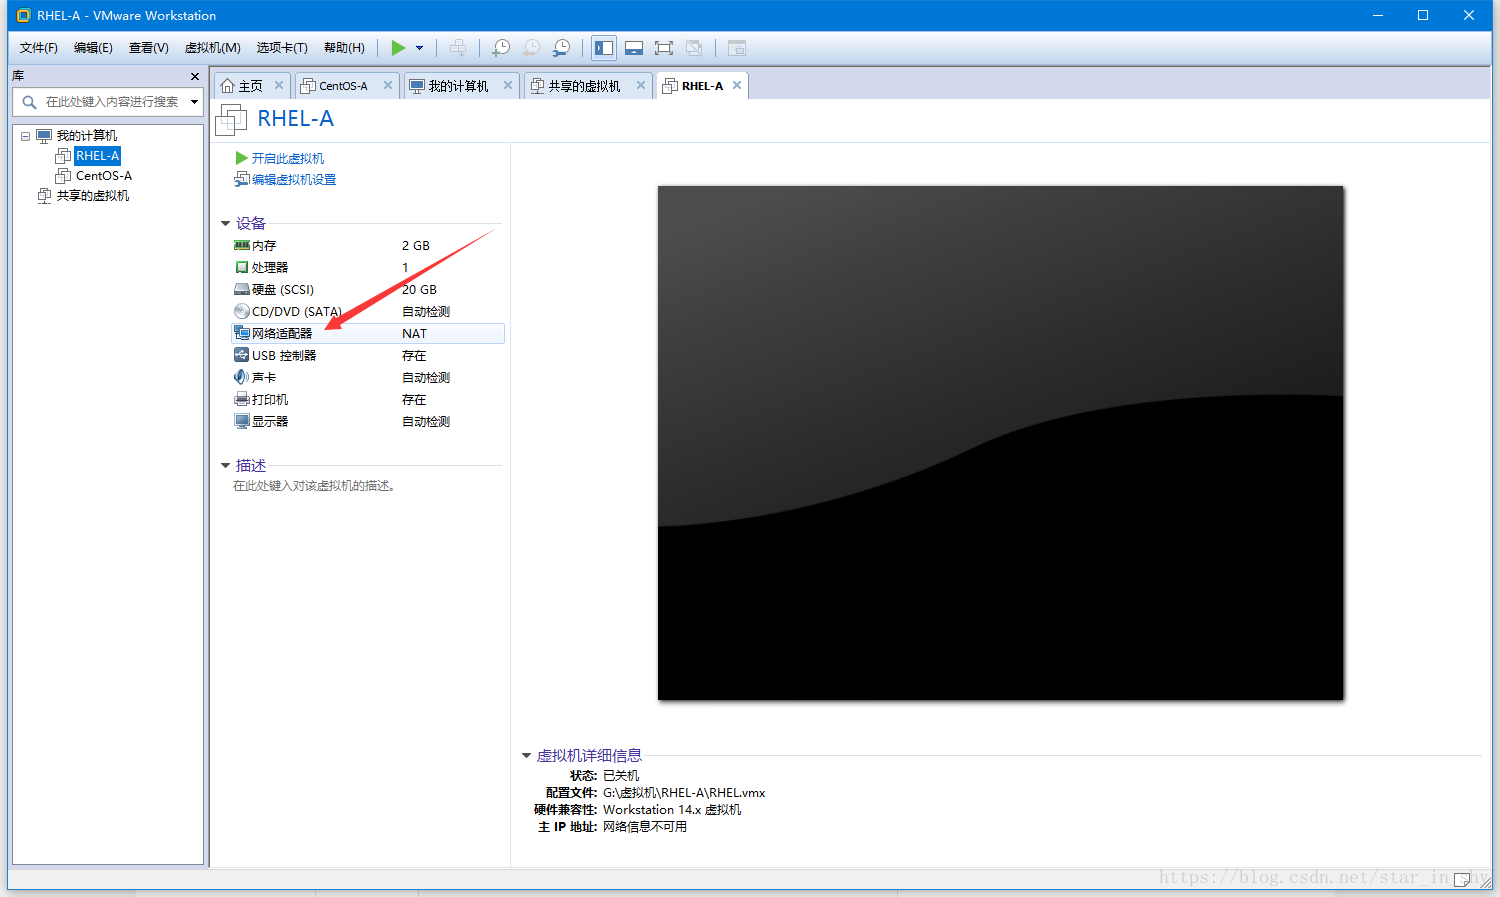Click the display monitor icon
This screenshot has width=1500, height=897.
(242, 421)
